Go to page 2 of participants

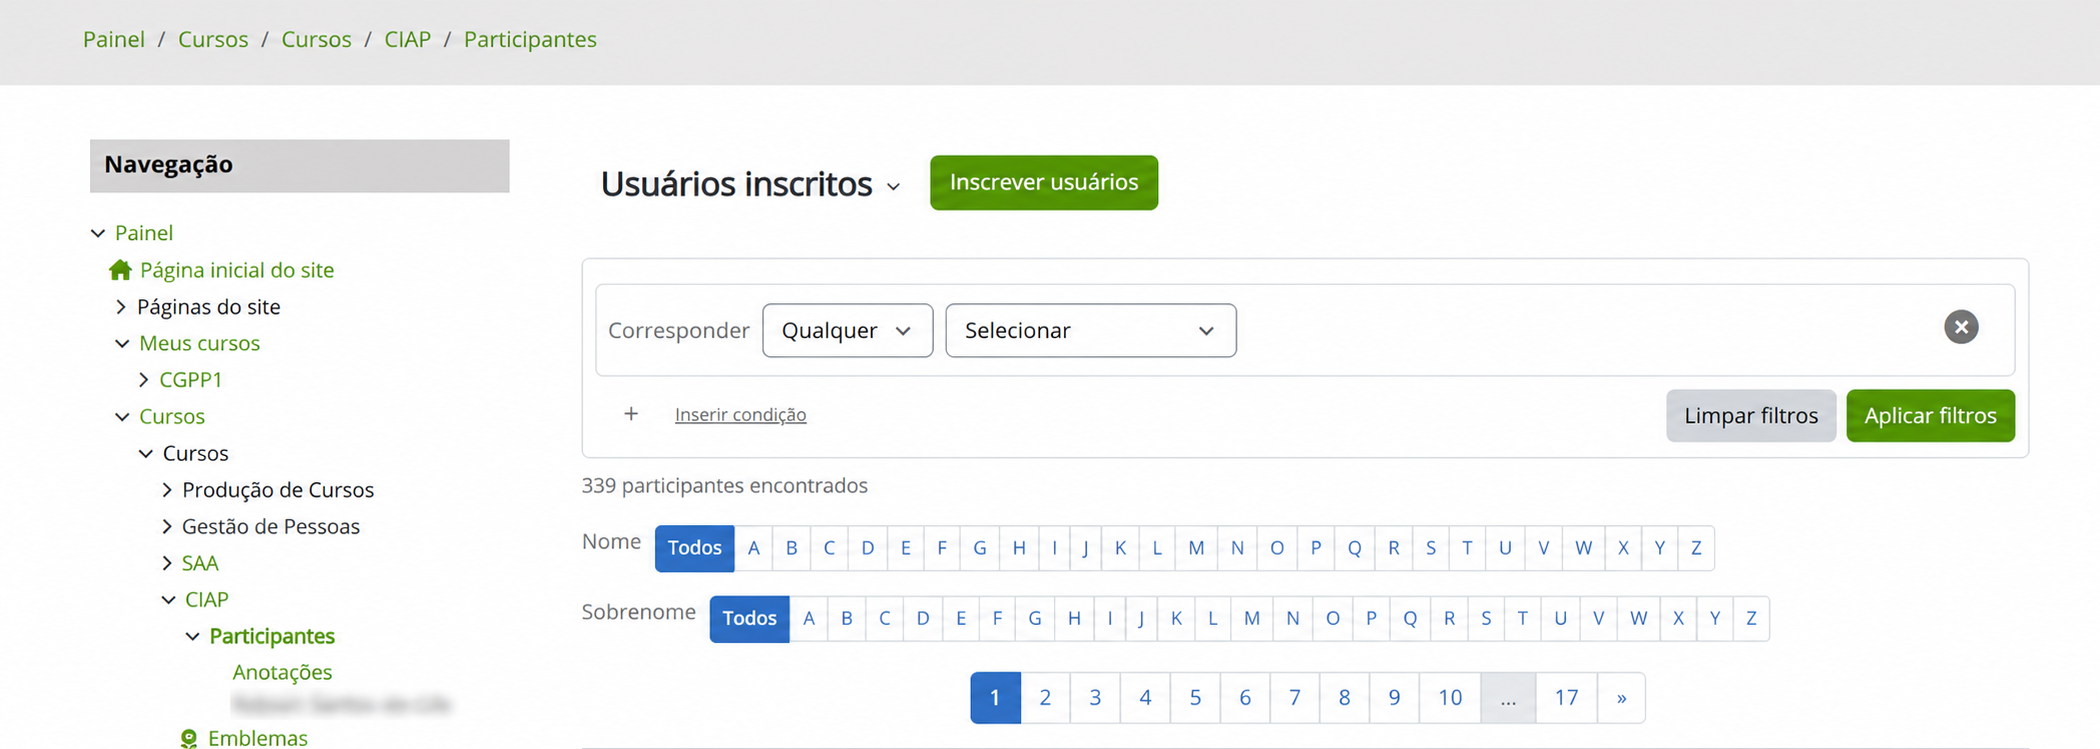coord(1045,697)
